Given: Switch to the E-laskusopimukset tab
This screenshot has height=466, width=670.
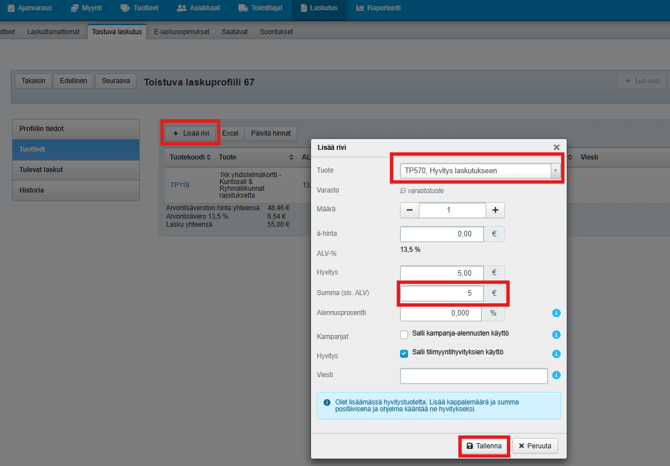Looking at the screenshot, I should click(182, 32).
